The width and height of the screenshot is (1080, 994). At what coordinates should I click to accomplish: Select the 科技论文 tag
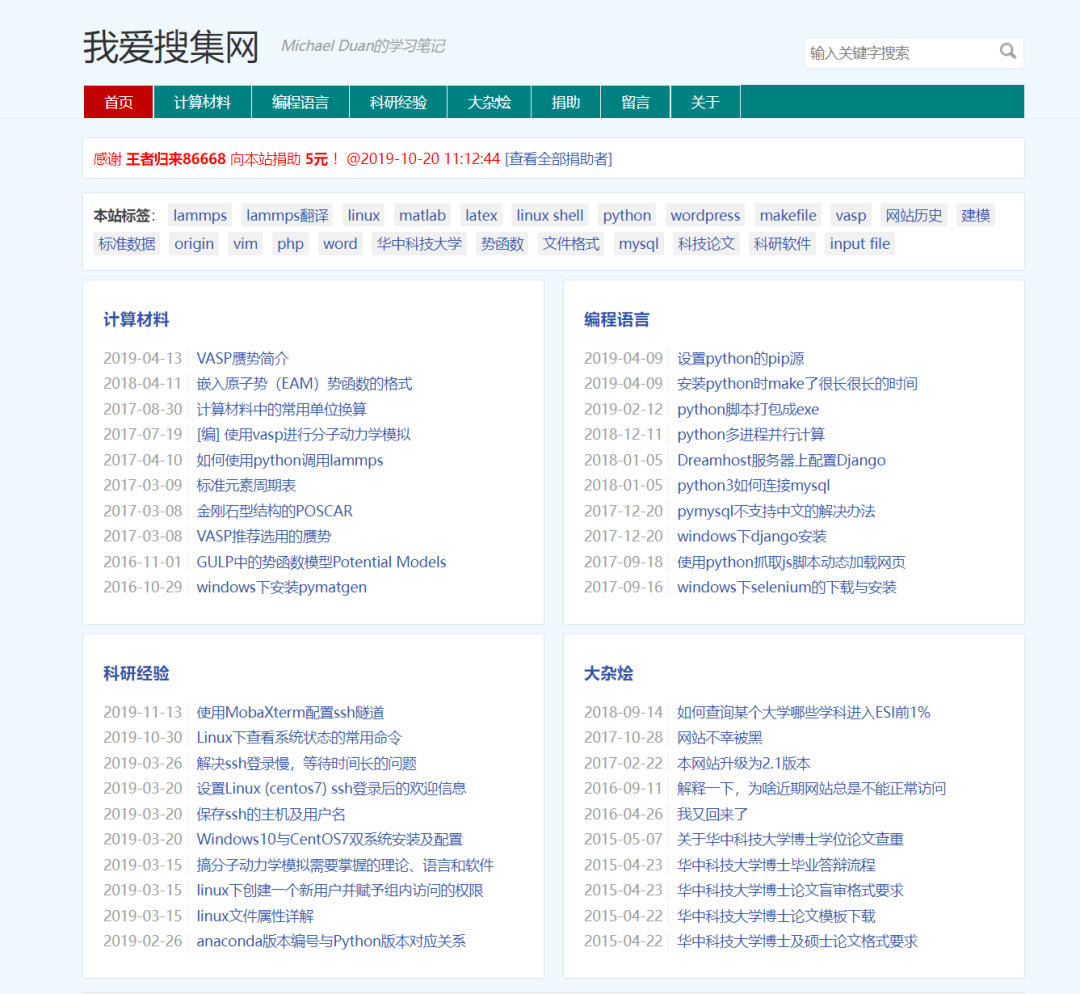(x=706, y=244)
